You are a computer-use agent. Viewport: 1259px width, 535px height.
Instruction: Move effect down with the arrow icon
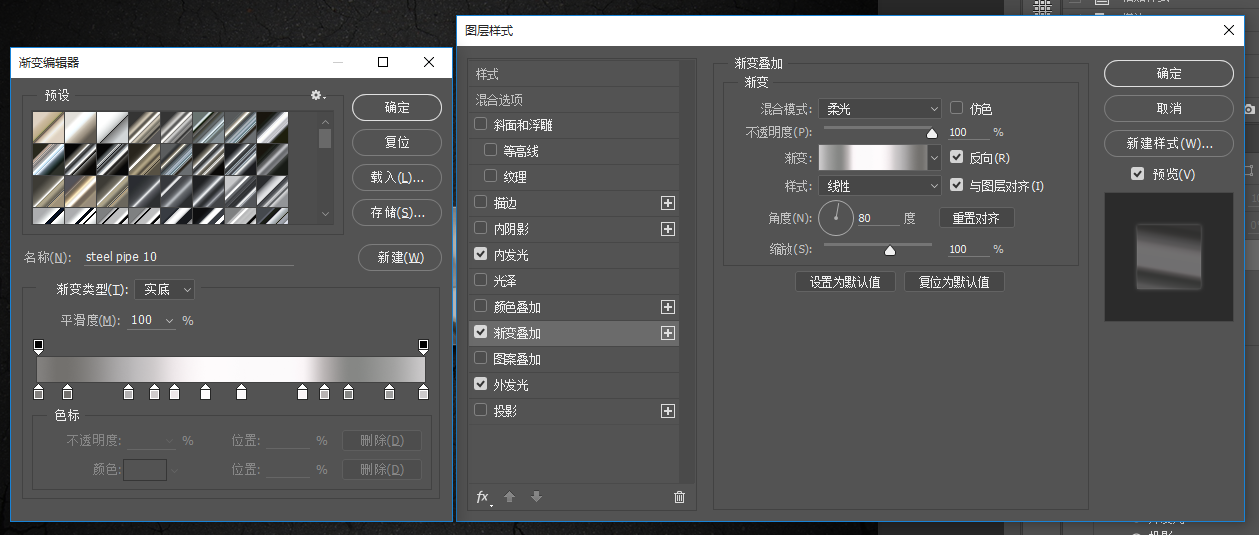coord(536,497)
